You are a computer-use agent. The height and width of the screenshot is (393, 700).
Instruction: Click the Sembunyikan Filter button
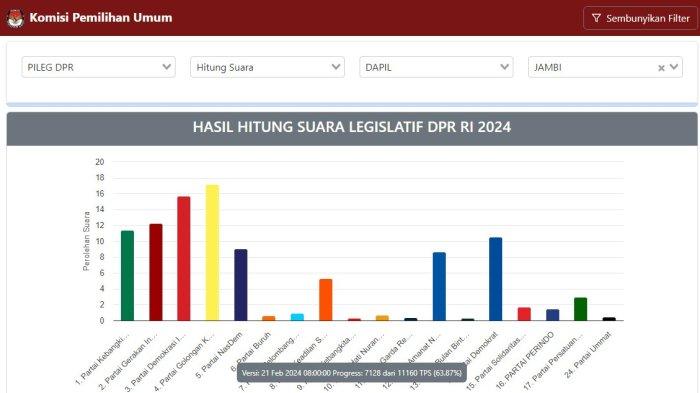tap(640, 18)
